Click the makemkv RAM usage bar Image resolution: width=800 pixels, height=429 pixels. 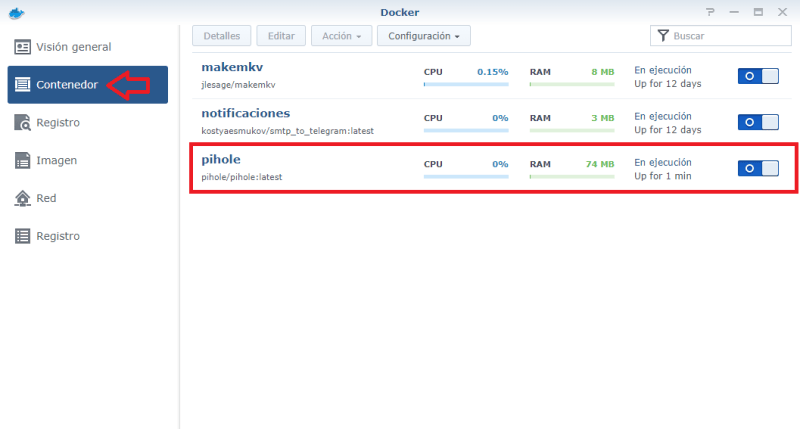572,84
